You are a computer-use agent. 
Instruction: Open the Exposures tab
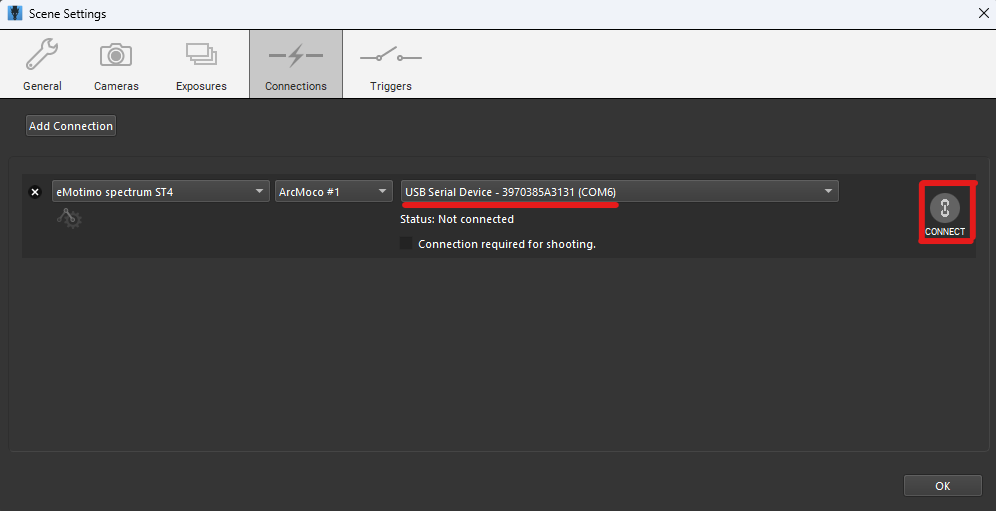(201, 64)
